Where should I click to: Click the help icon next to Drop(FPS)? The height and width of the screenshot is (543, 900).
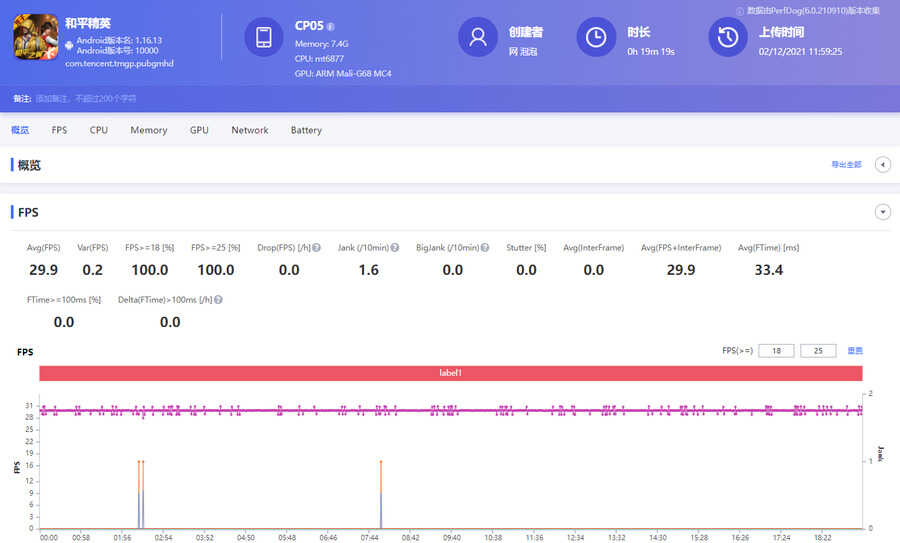click(316, 247)
